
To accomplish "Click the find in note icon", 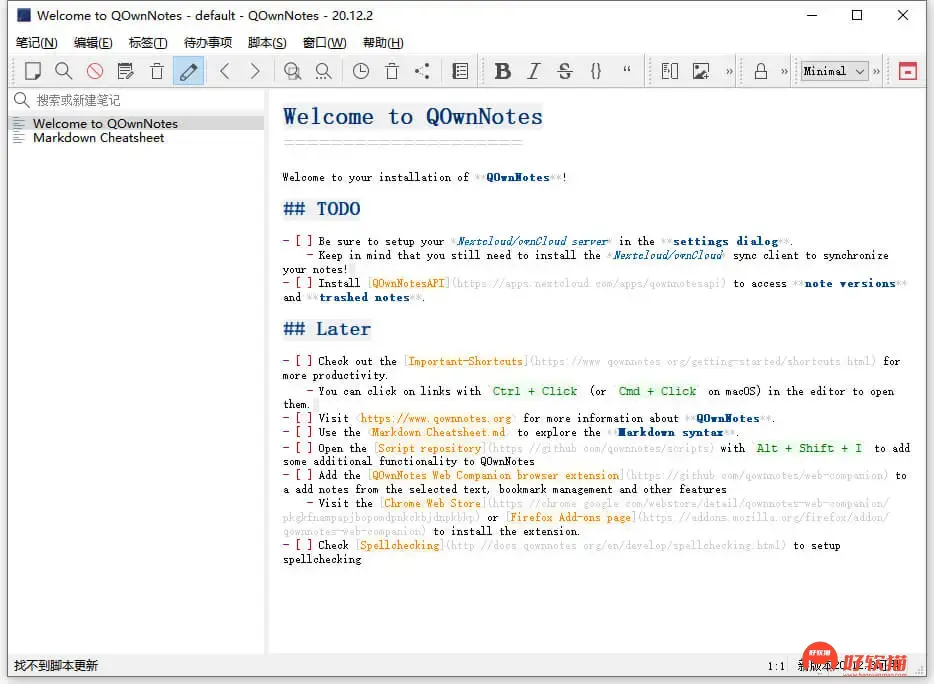I will click(x=292, y=71).
